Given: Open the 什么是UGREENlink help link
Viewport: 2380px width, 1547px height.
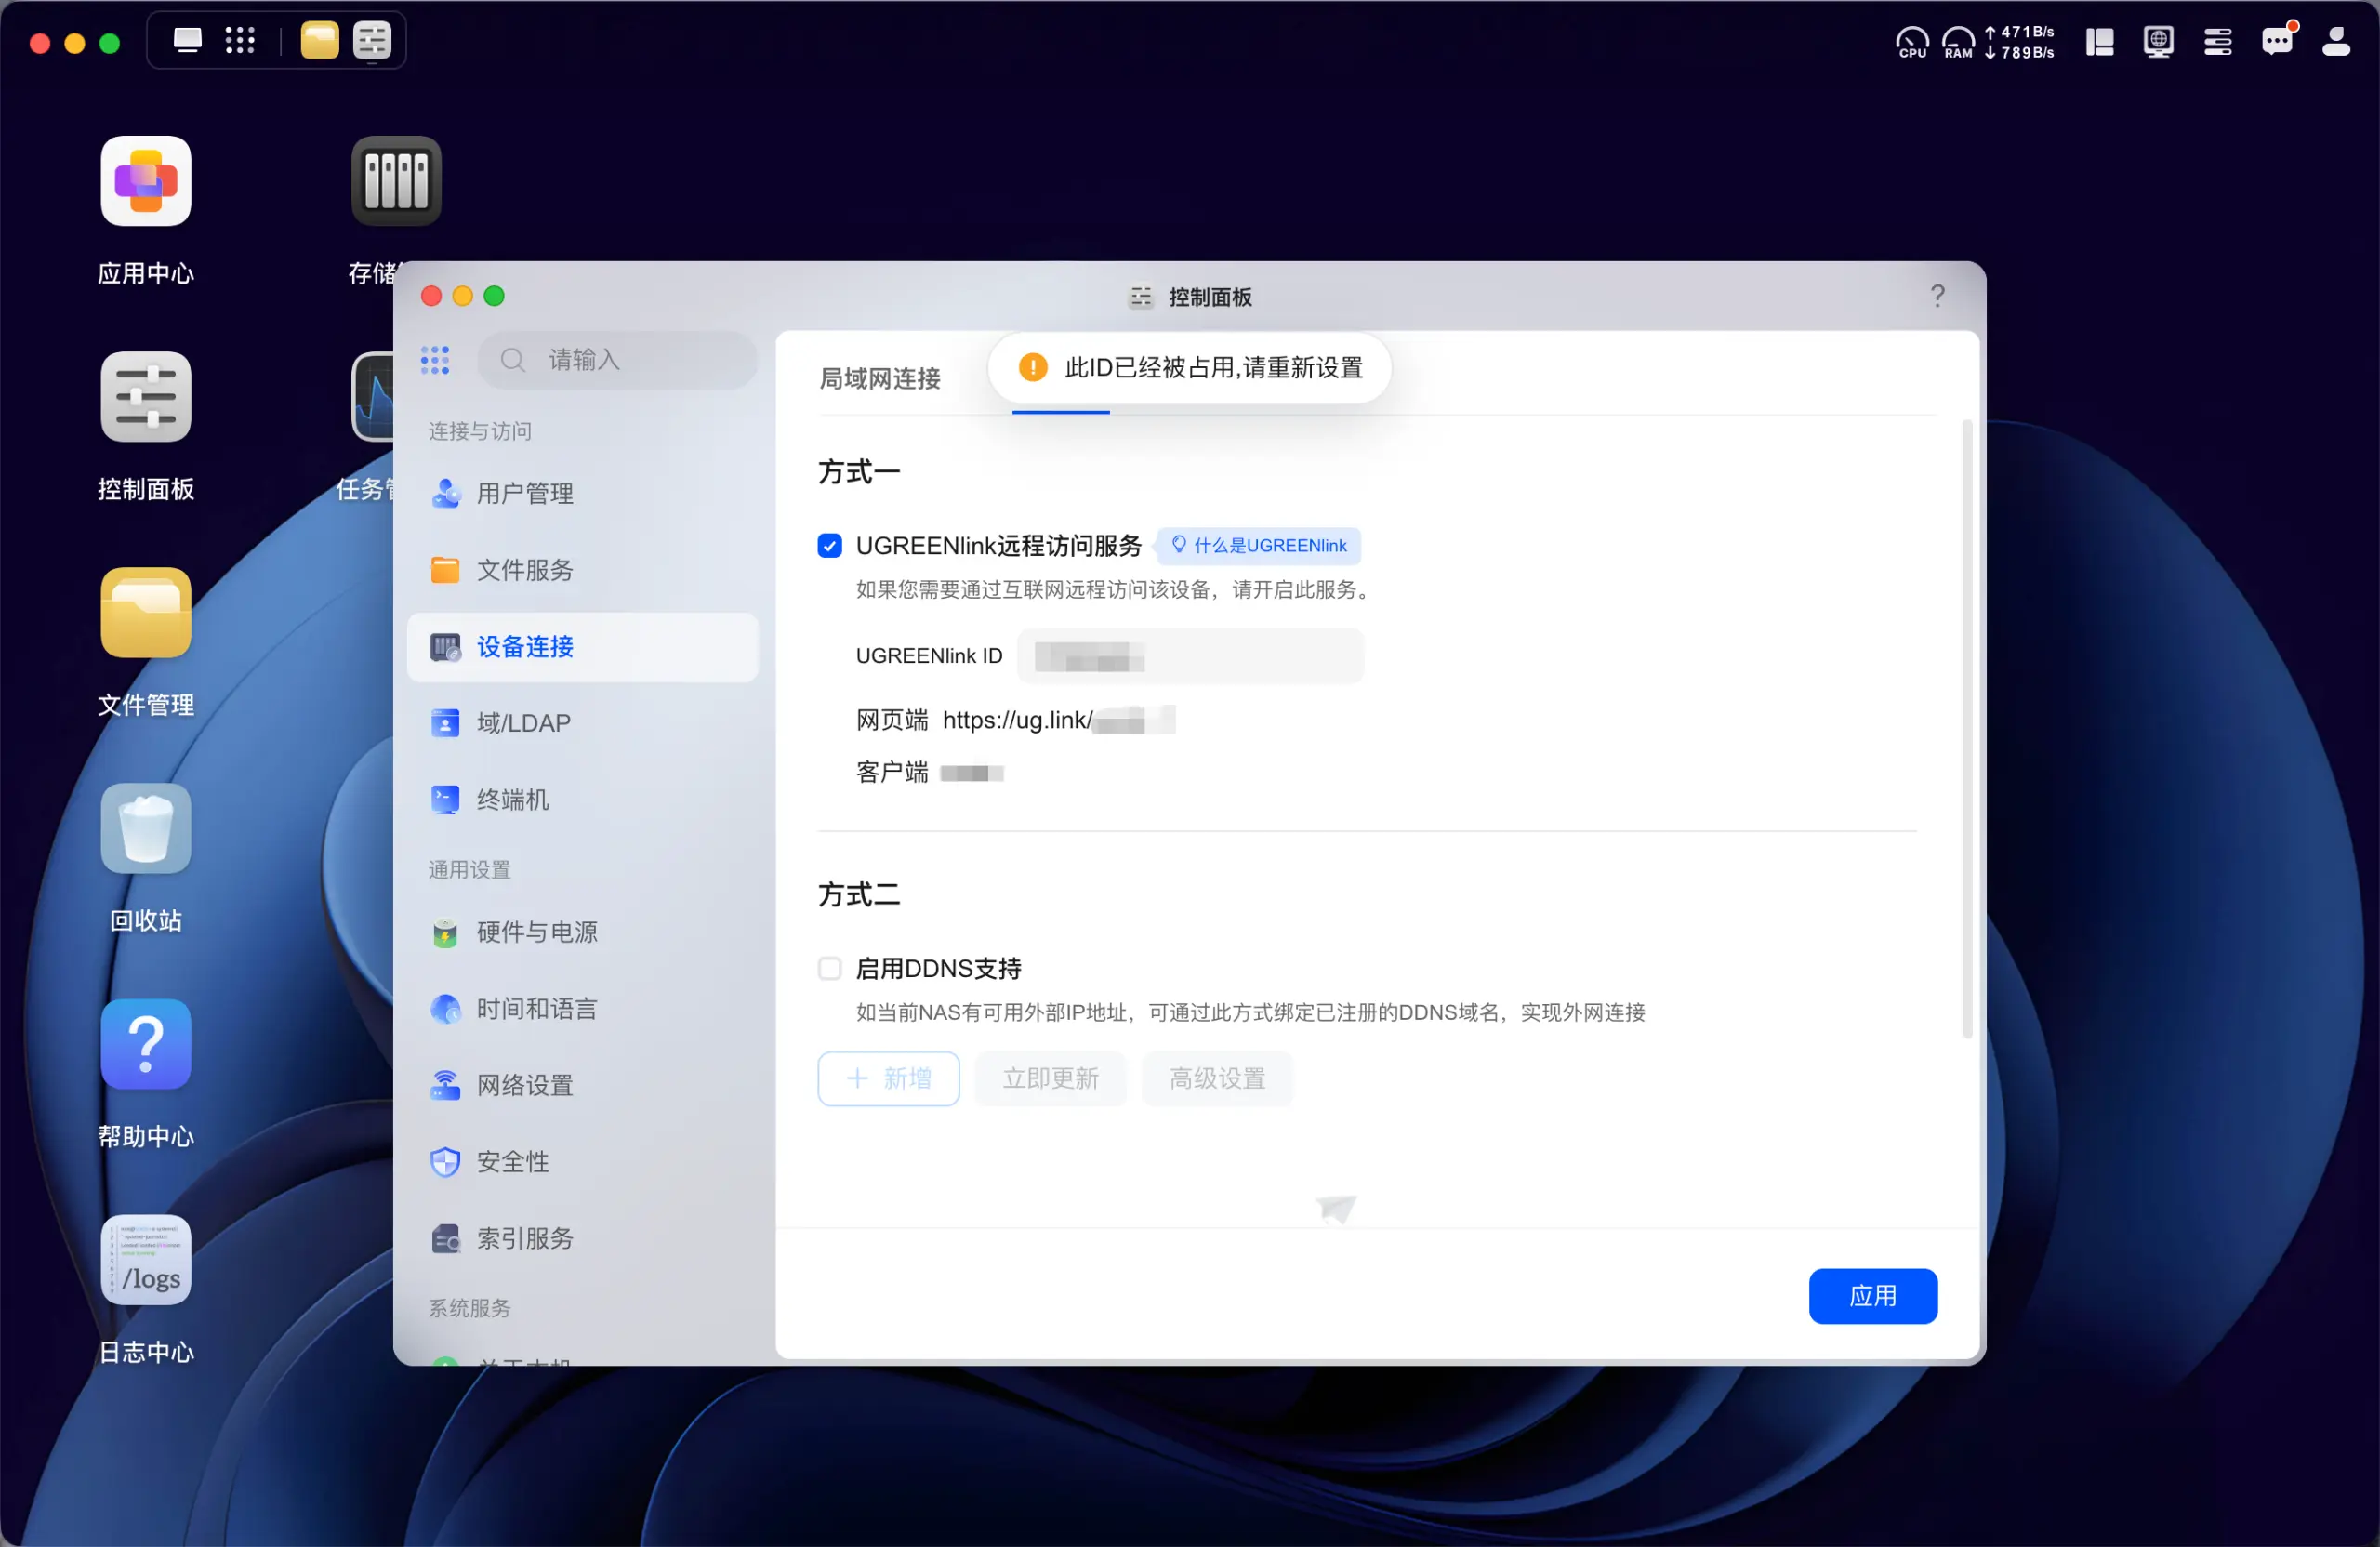Looking at the screenshot, I should click(1259, 546).
